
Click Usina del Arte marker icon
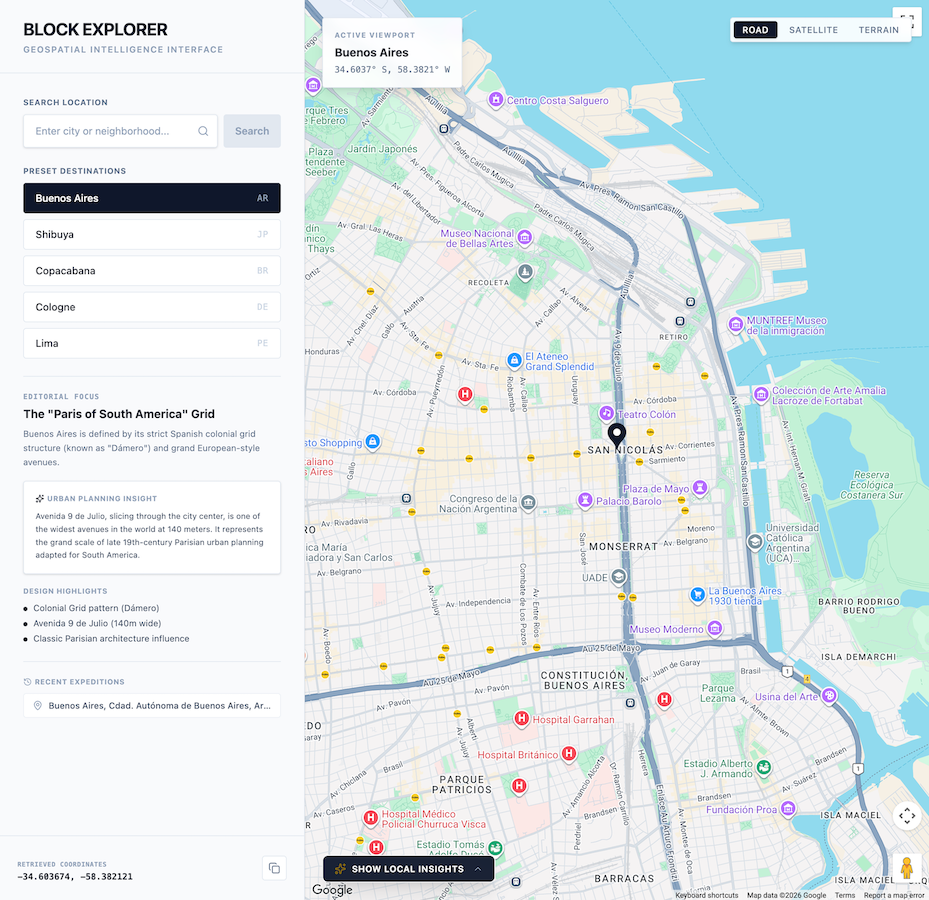[829, 695]
